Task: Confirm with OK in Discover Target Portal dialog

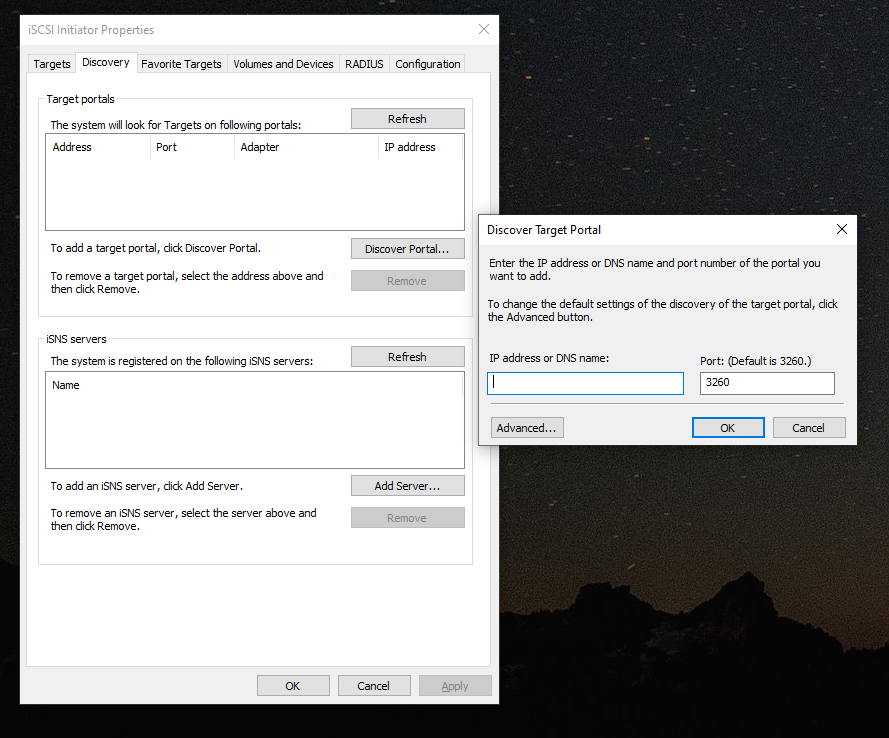Action: pyautogui.click(x=728, y=428)
